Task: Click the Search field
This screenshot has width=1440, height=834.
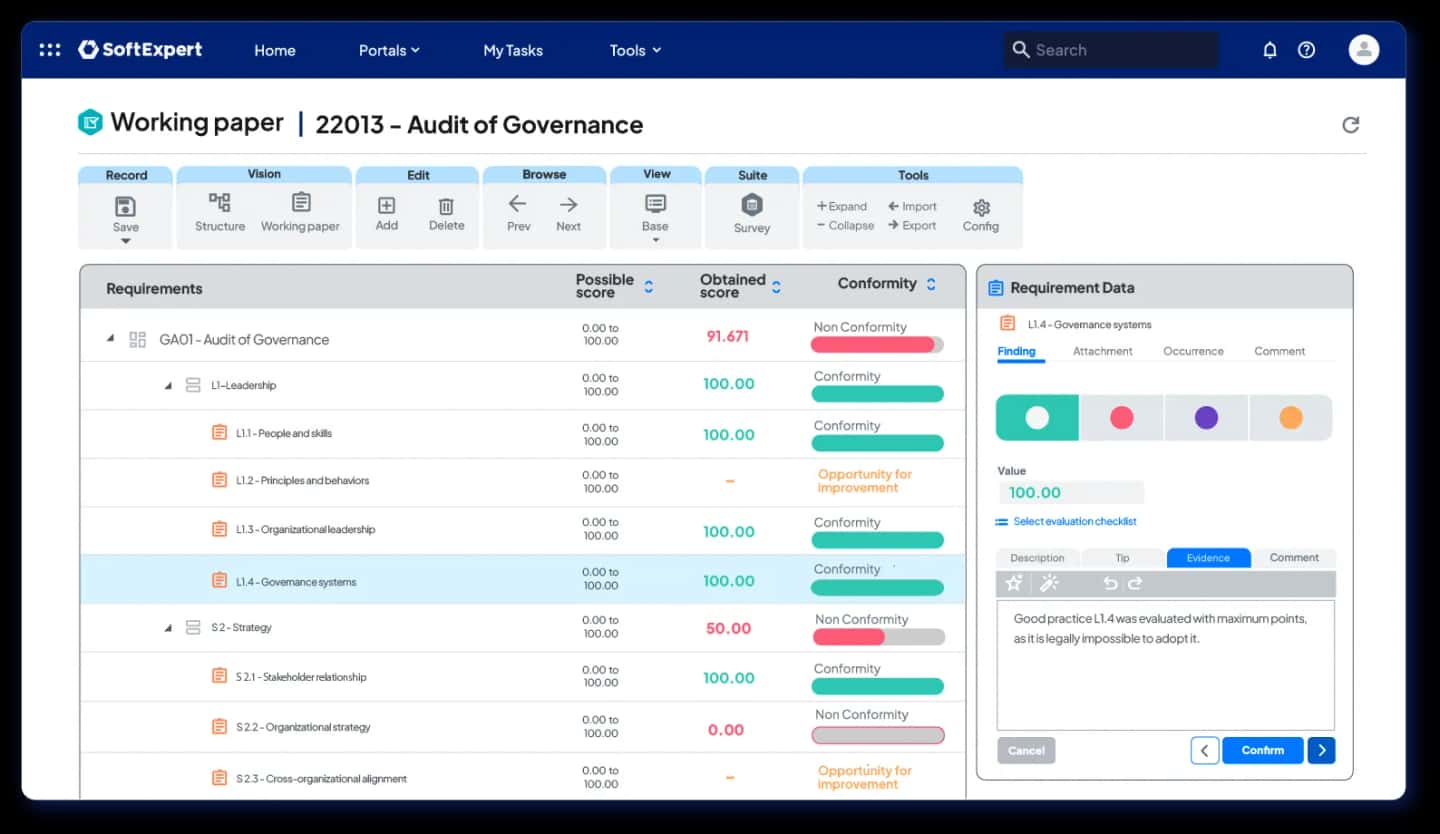Action: [x=1111, y=50]
